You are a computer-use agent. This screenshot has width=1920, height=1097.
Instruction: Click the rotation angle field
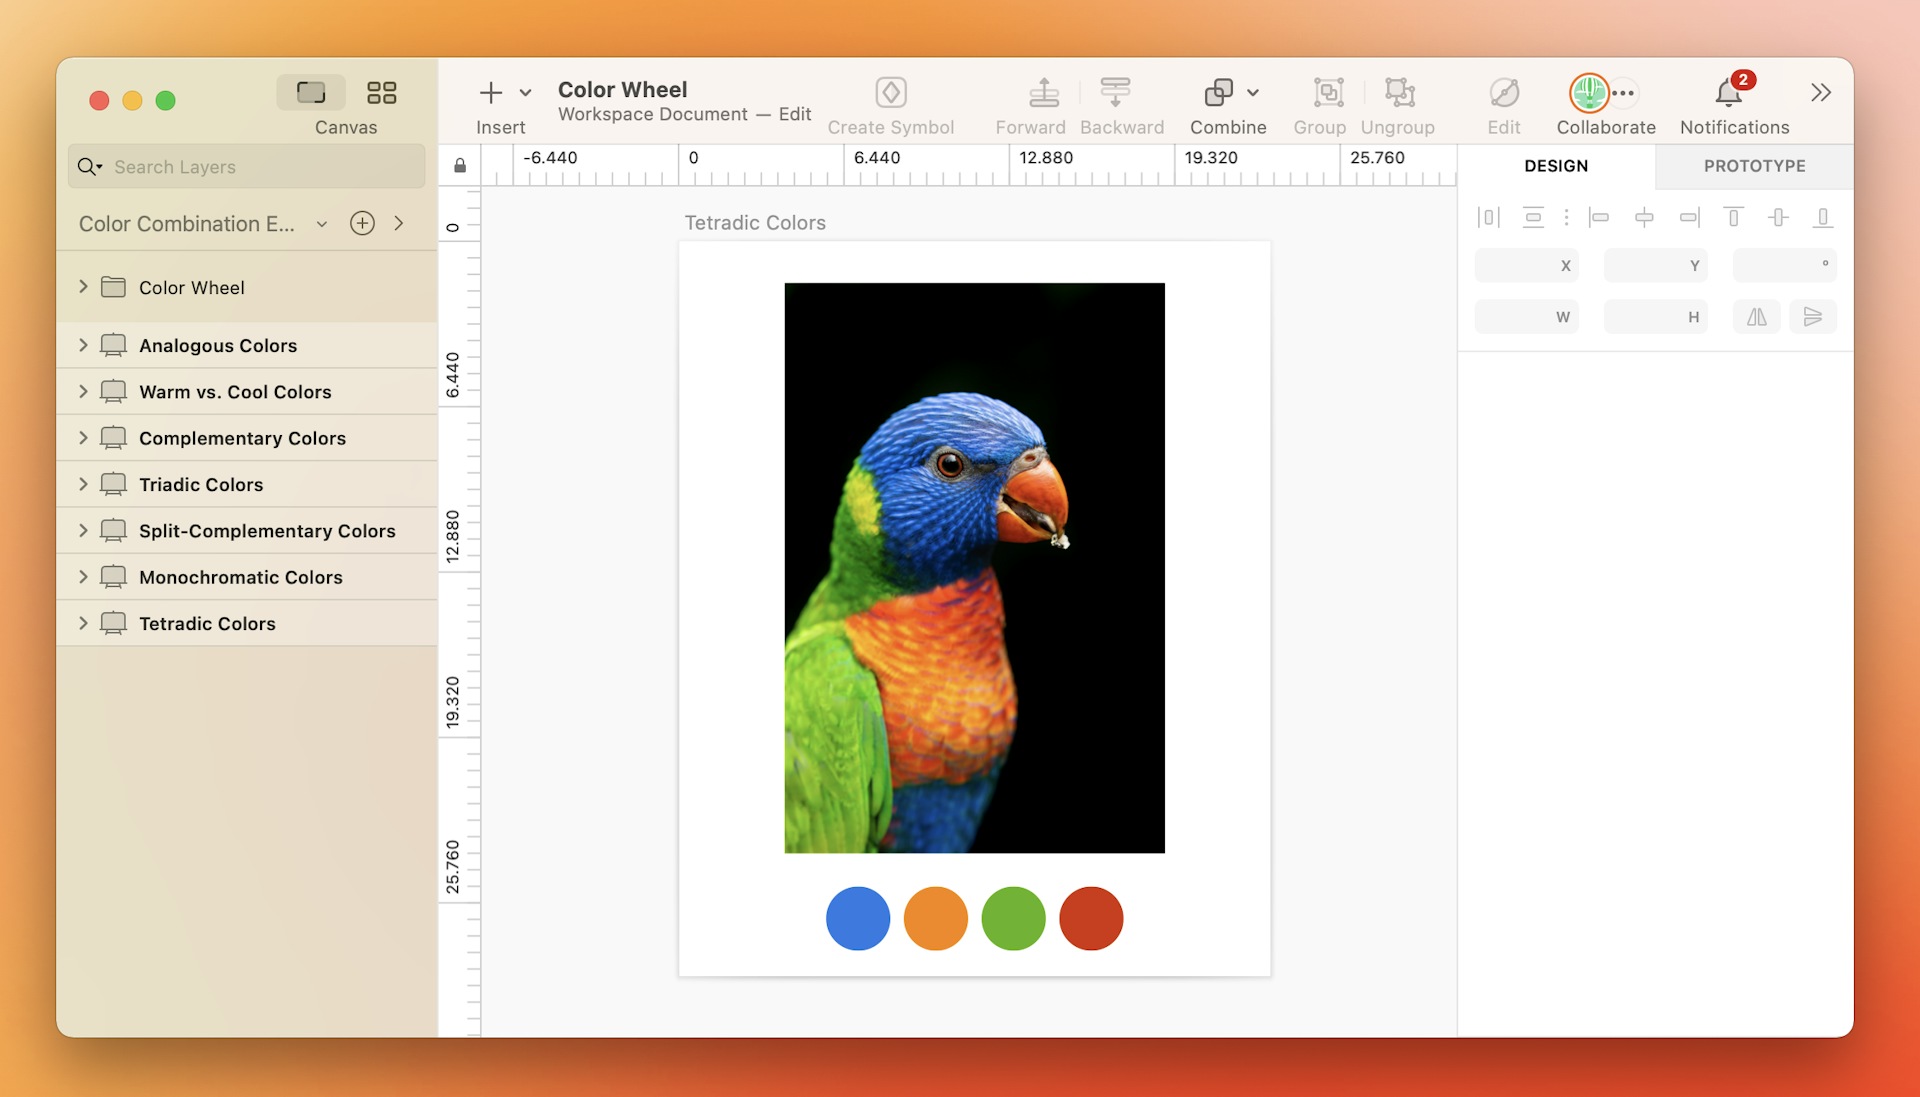point(1784,265)
